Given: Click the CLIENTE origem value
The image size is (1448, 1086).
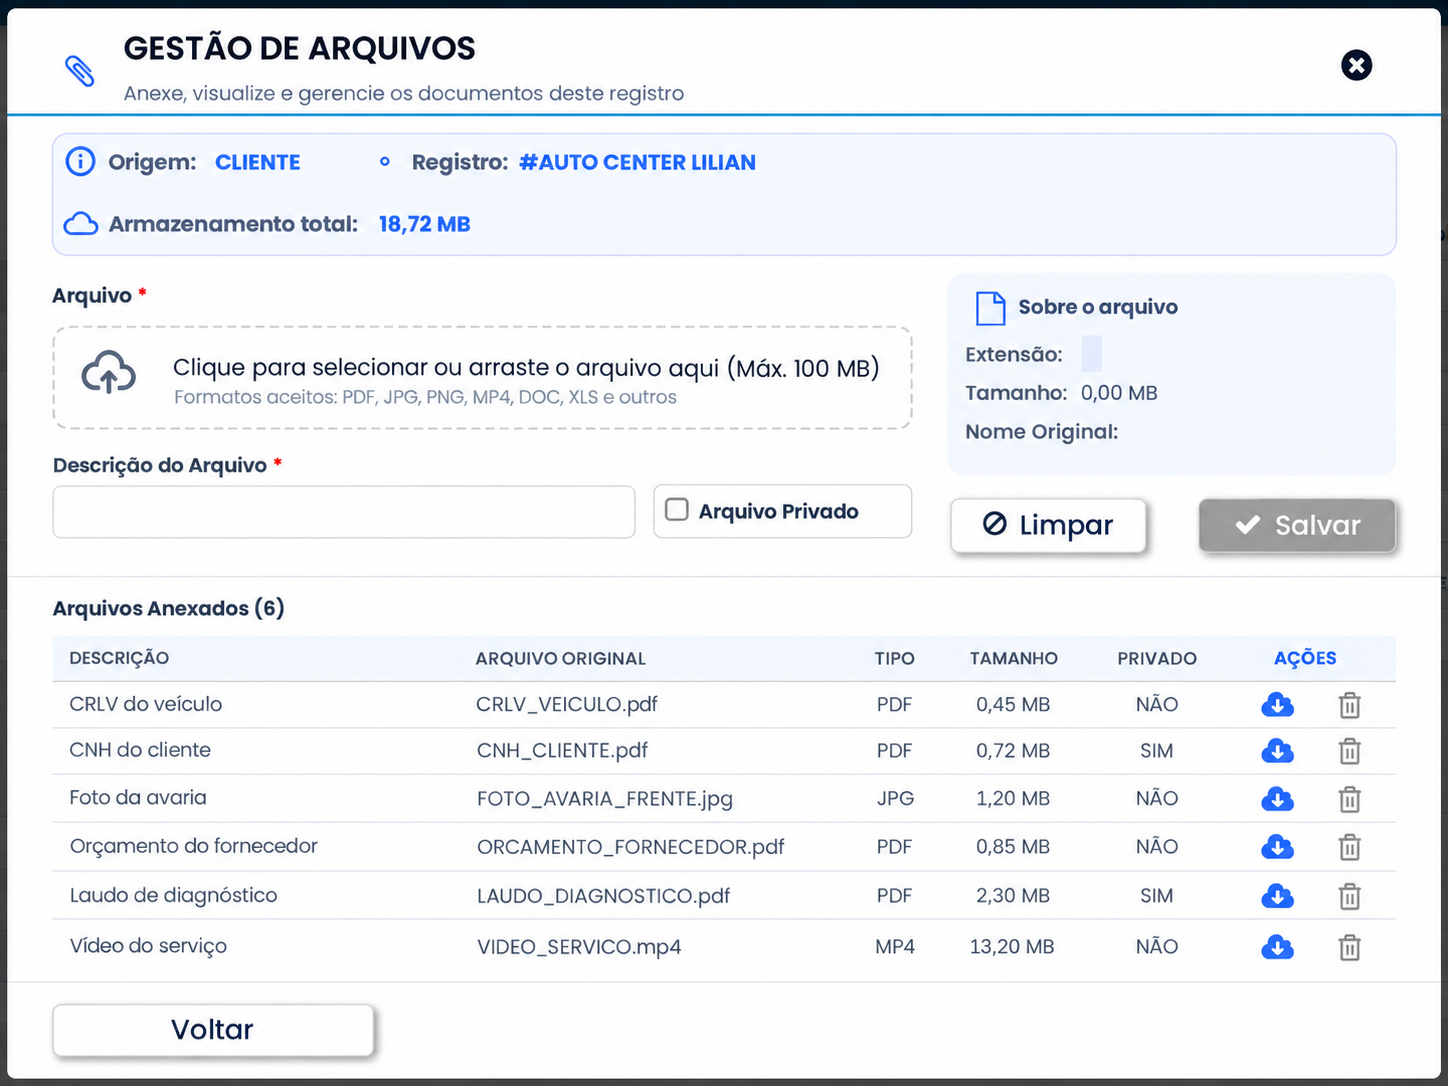Looking at the screenshot, I should click(258, 162).
